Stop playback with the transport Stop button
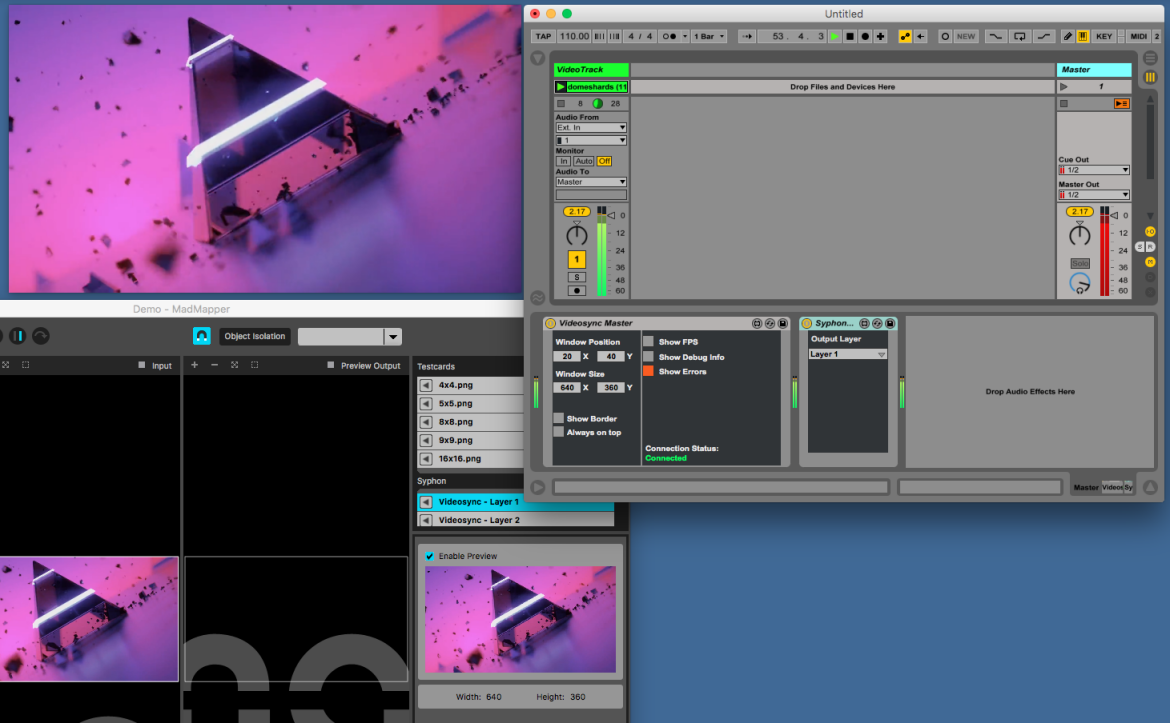Viewport: 1170px width, 723px height. click(850, 36)
